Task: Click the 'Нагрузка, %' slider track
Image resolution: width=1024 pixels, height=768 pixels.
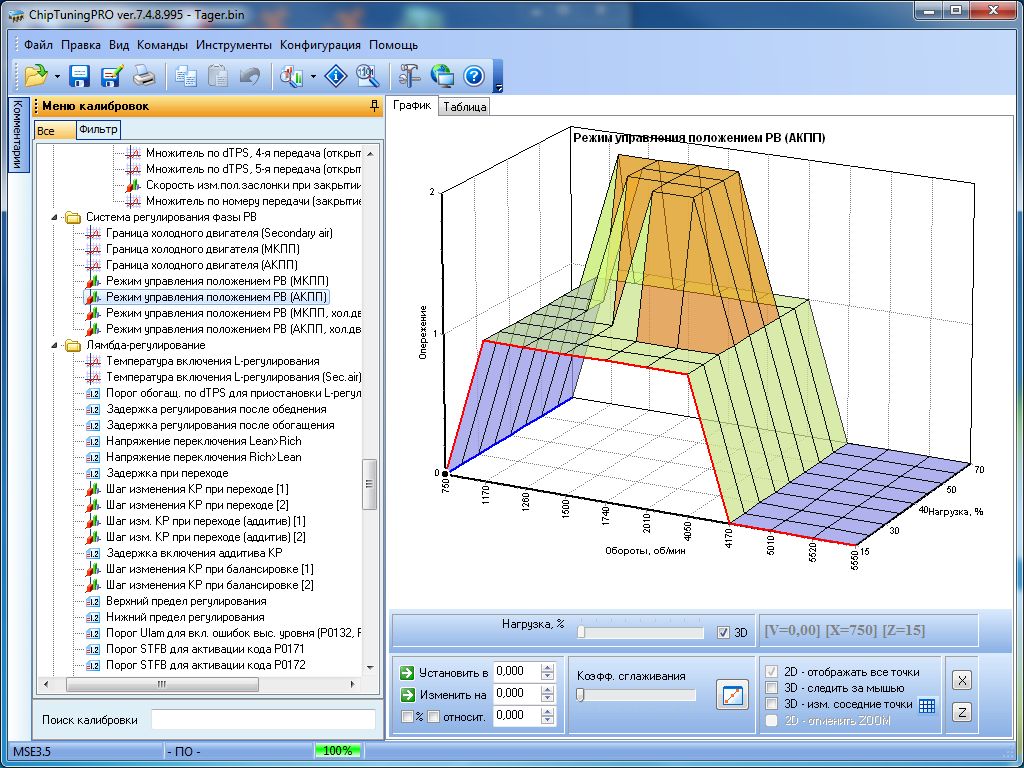Action: tap(640, 632)
